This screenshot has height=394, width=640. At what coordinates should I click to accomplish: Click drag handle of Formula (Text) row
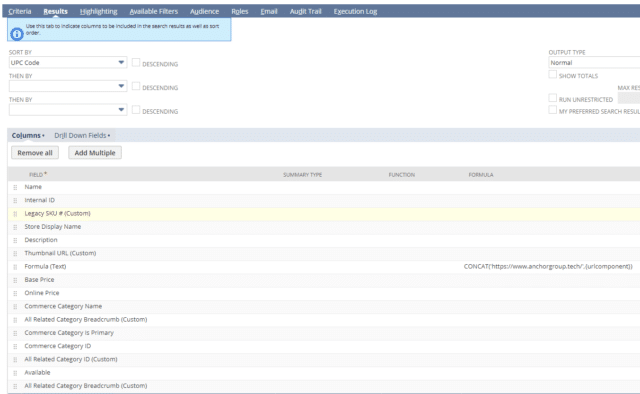pyautogui.click(x=15, y=267)
